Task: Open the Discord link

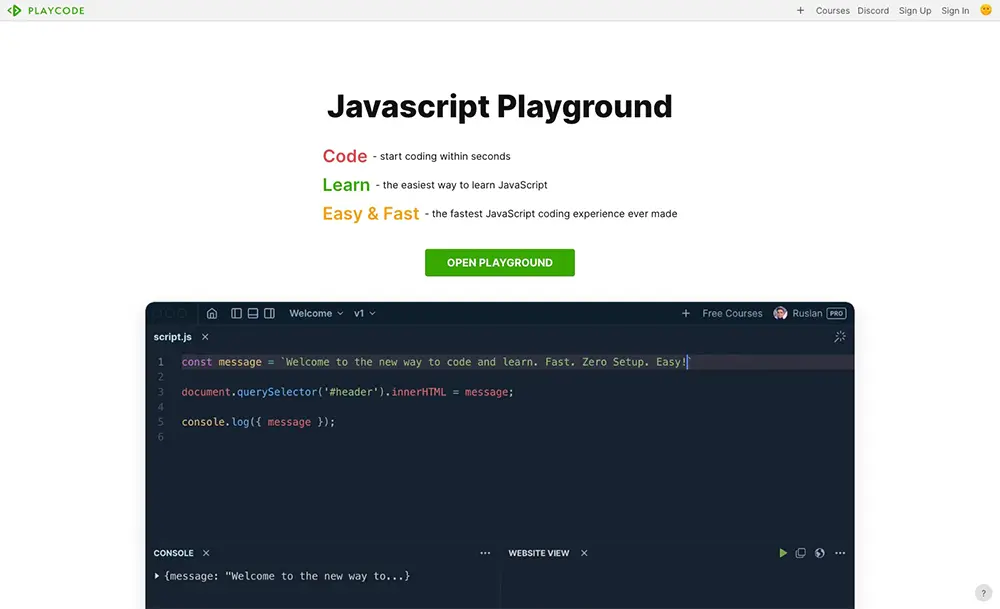Action: pos(872,11)
